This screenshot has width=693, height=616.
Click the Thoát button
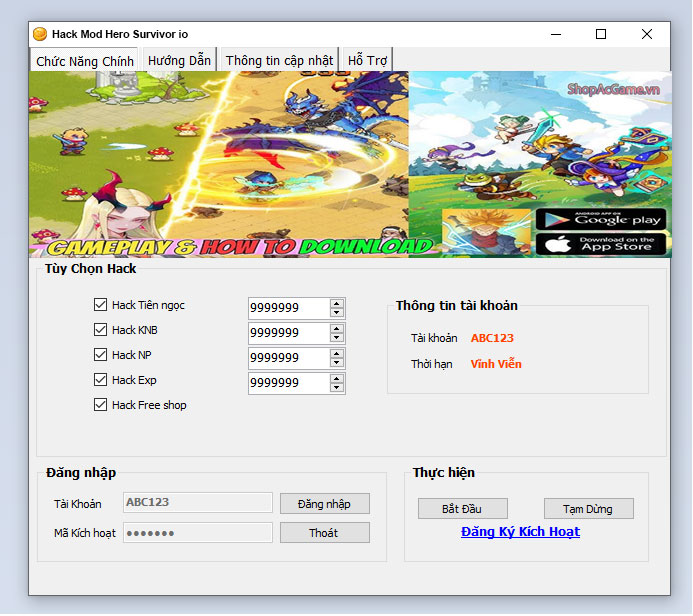[x=324, y=533]
